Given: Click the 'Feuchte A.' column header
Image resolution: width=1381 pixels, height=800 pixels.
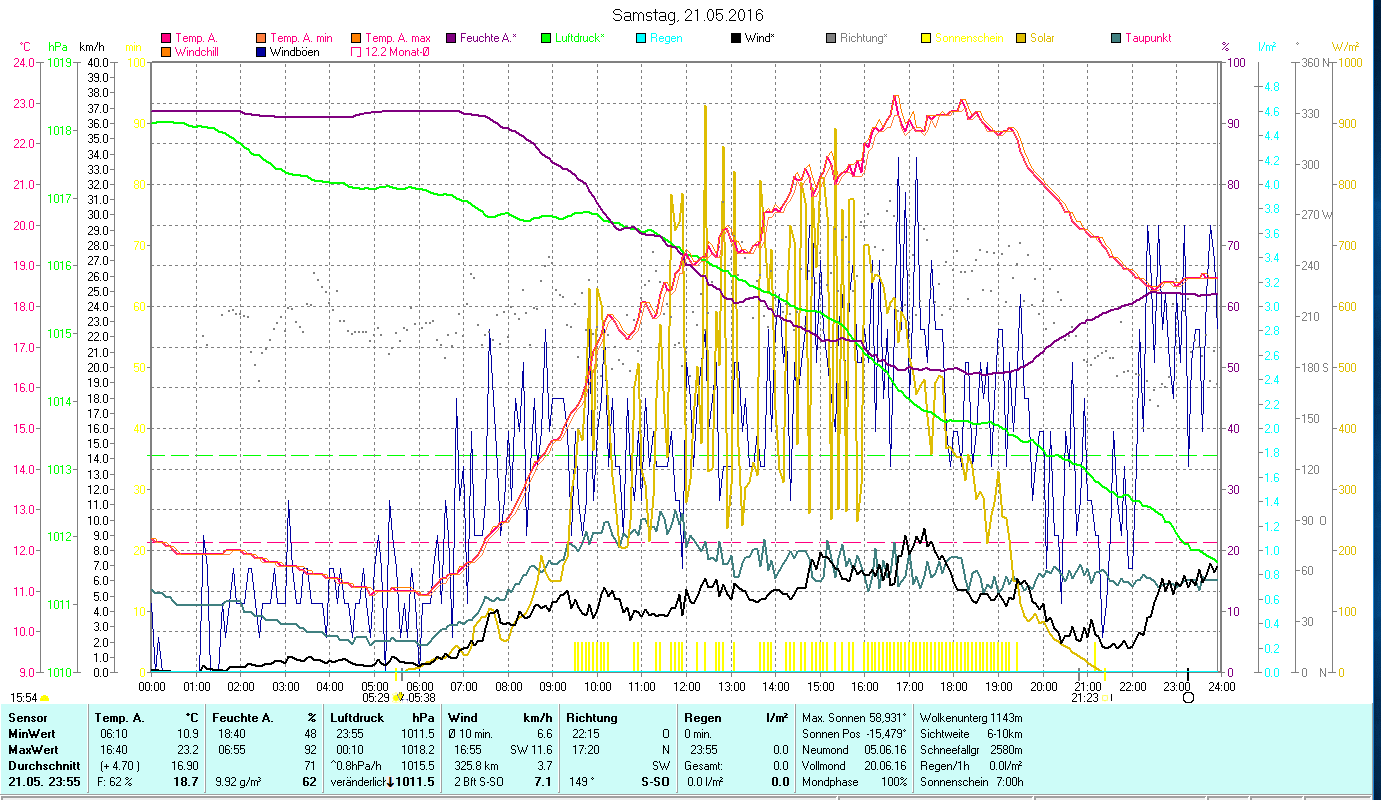Looking at the screenshot, I should (244, 718).
